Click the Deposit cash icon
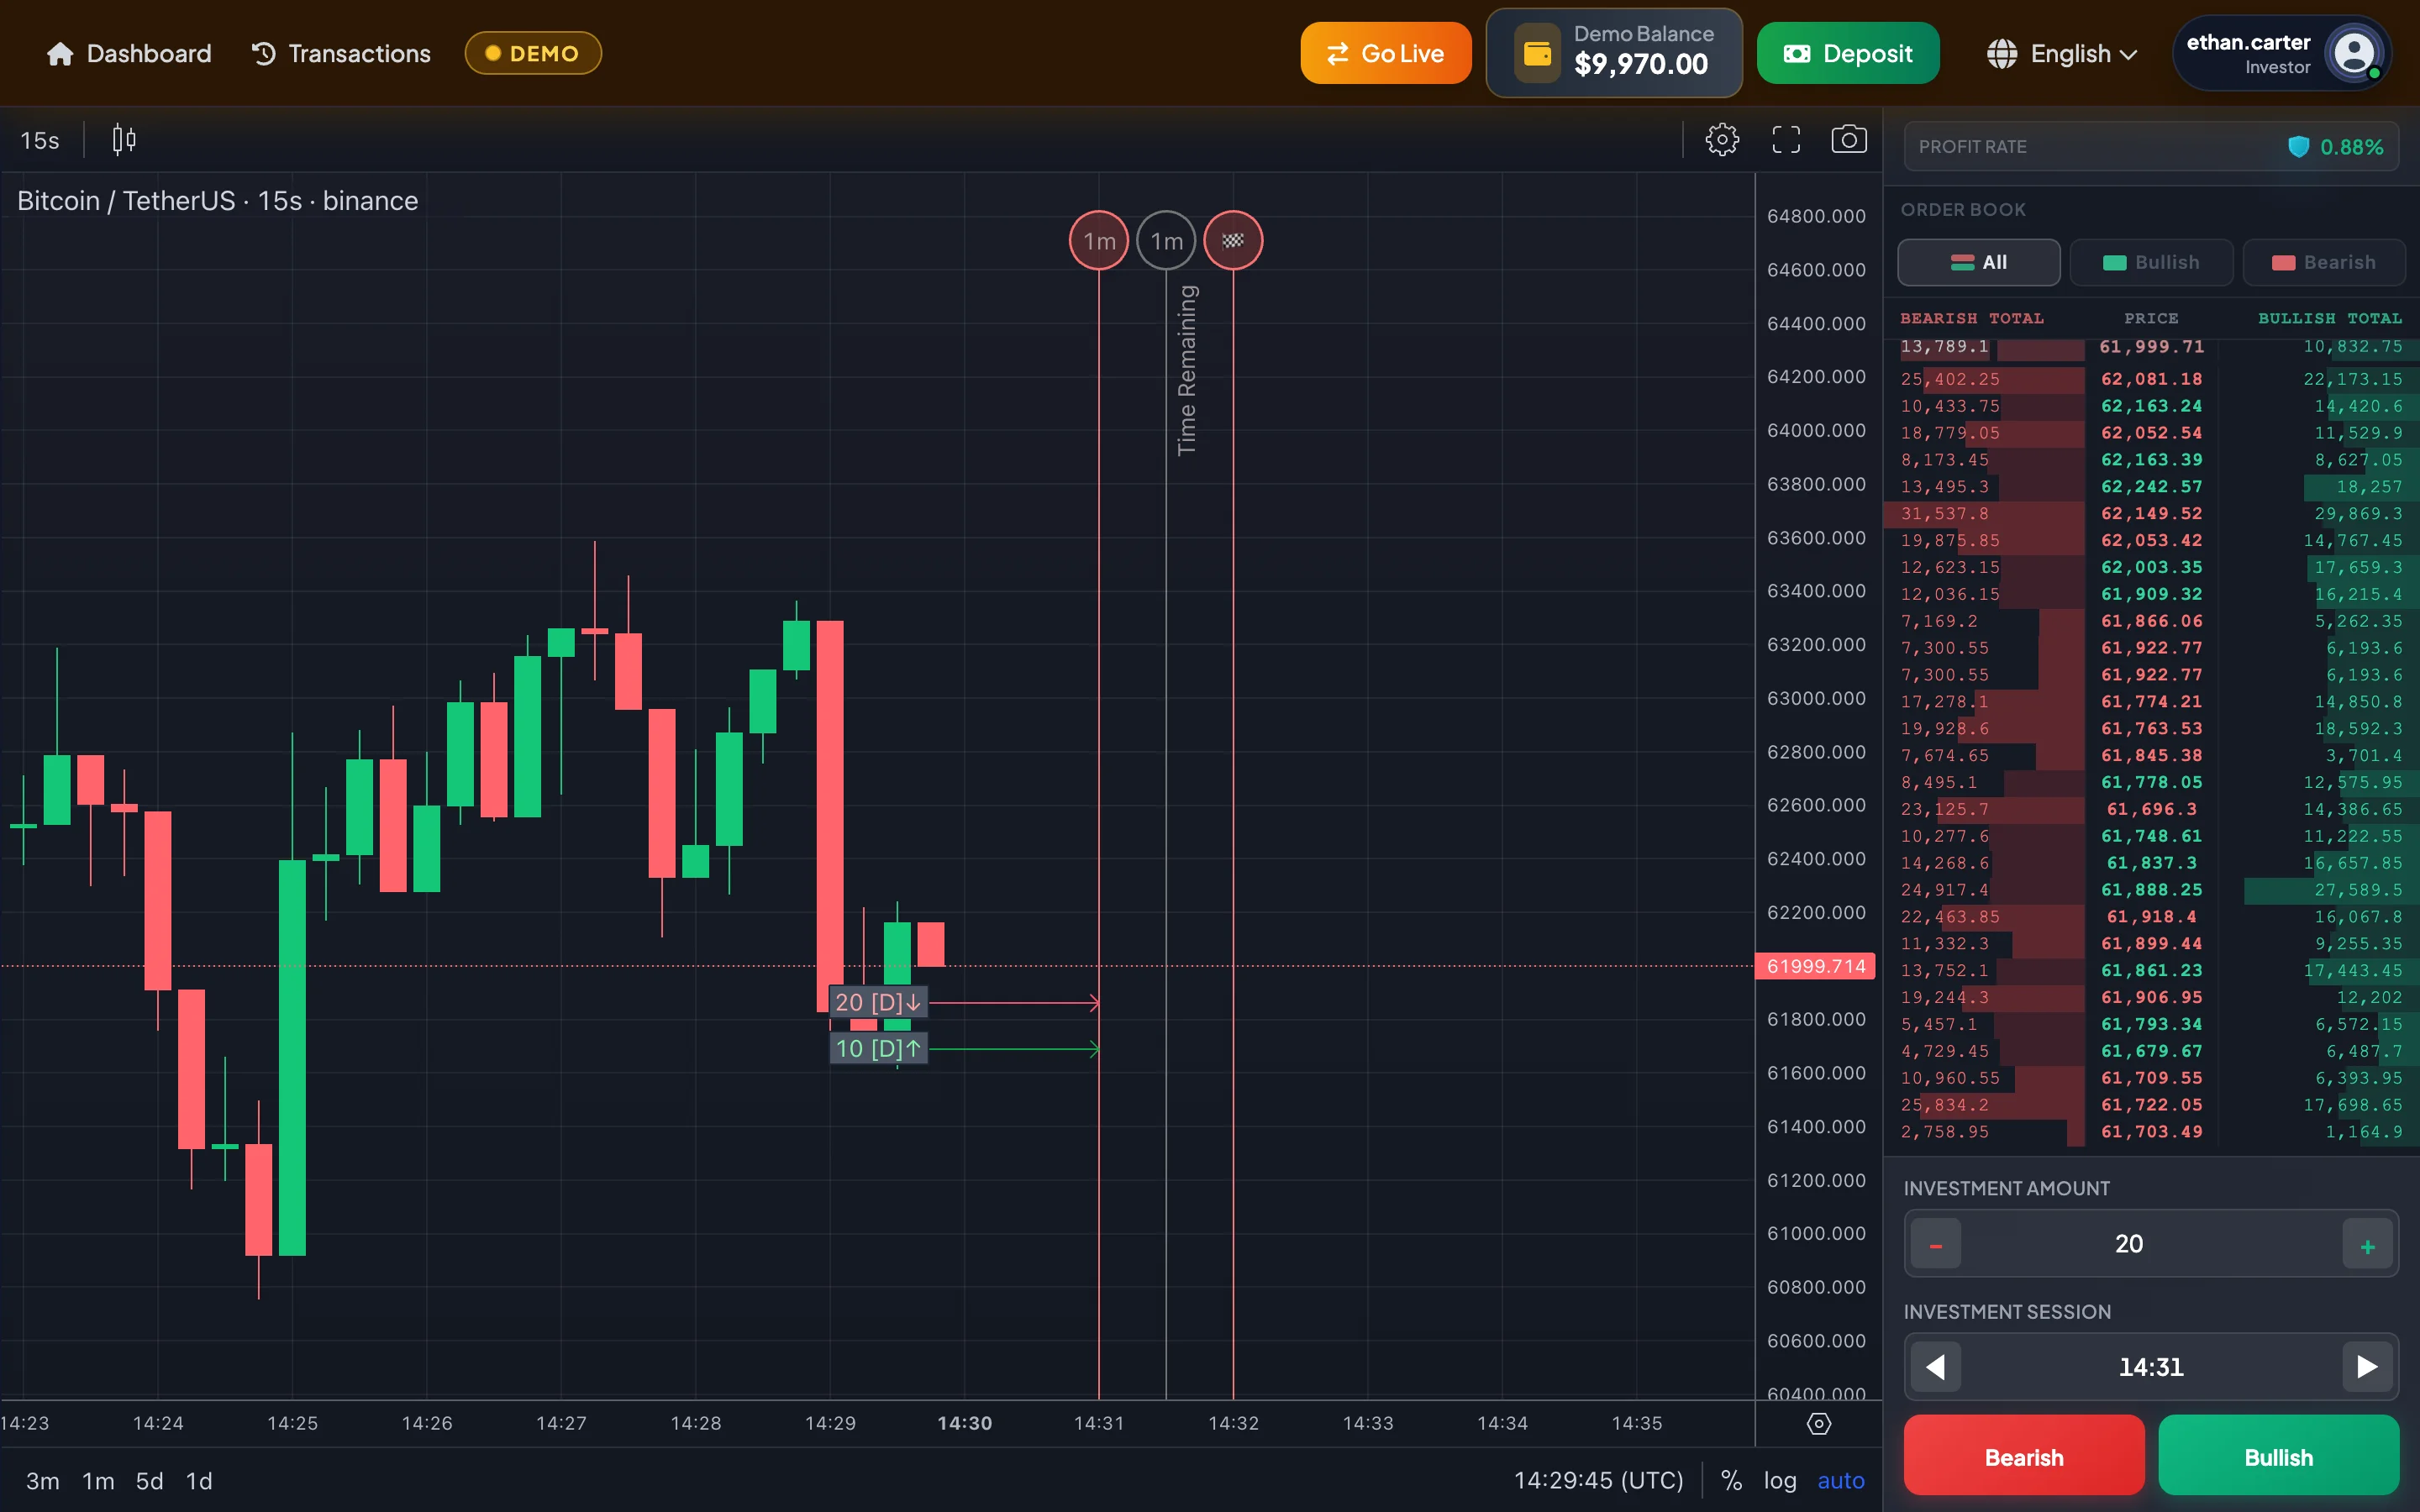This screenshot has height=1512, width=2420. pyautogui.click(x=1797, y=54)
